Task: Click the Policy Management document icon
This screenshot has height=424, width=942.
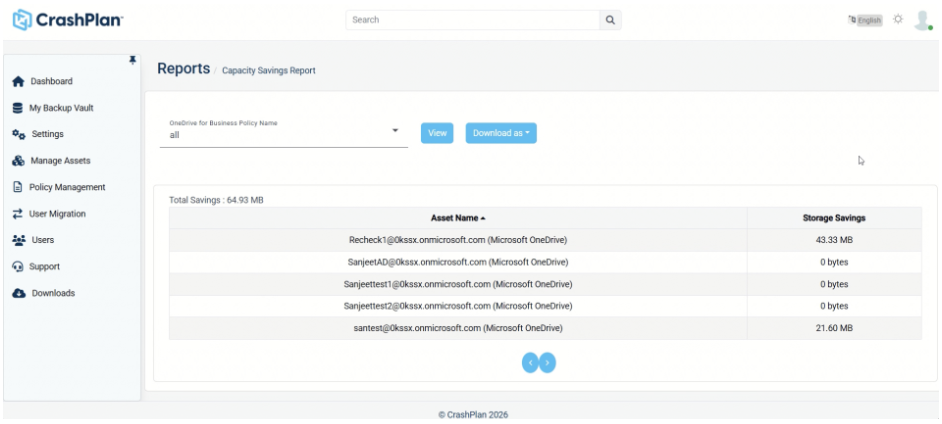Action: tap(17, 187)
